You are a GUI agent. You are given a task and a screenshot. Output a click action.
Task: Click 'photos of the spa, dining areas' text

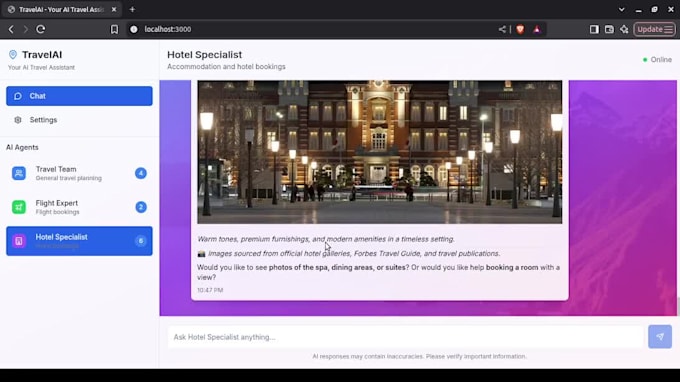pos(321,268)
